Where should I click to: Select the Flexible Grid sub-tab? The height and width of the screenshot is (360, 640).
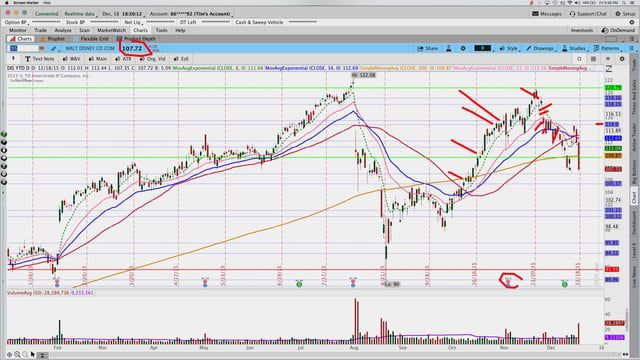(x=91, y=39)
